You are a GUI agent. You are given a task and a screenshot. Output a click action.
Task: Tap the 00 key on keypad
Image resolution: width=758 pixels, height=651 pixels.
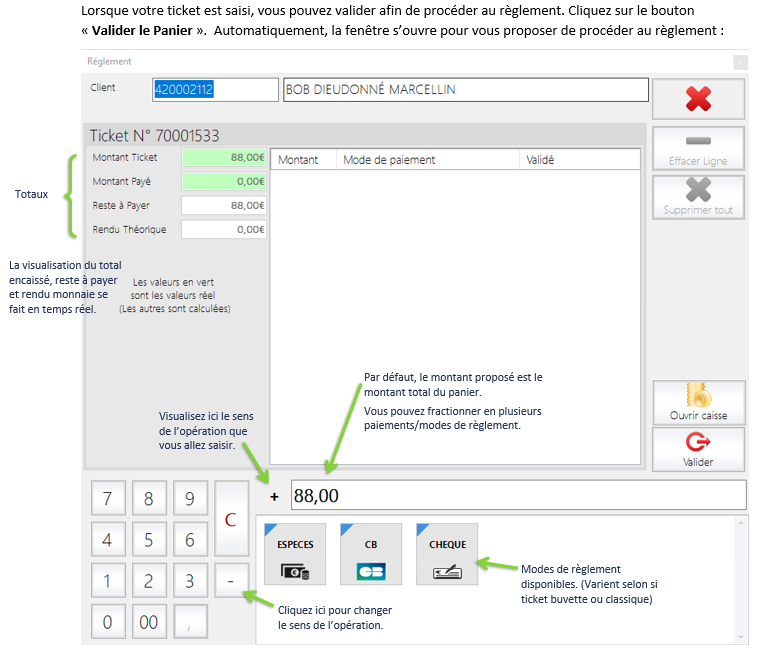[x=149, y=622]
